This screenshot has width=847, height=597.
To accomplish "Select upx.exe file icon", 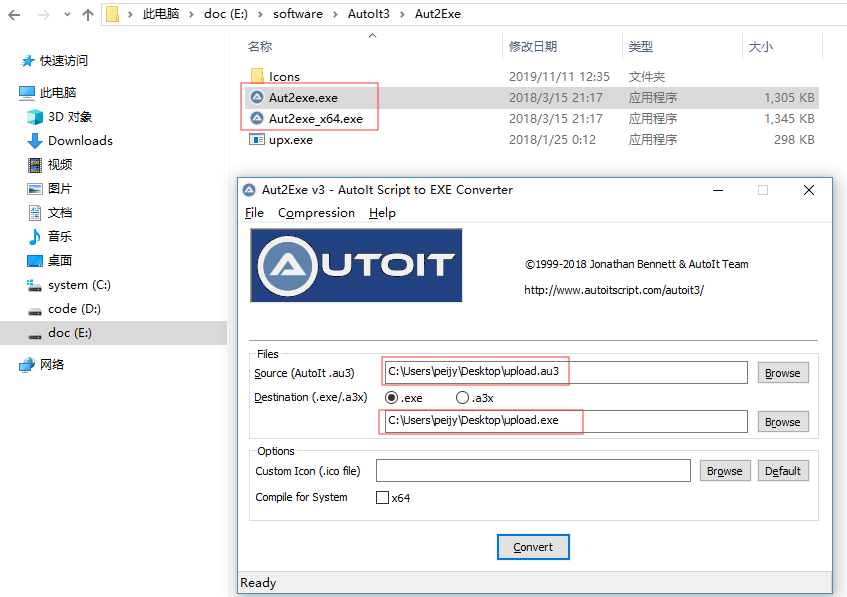I will [257, 139].
